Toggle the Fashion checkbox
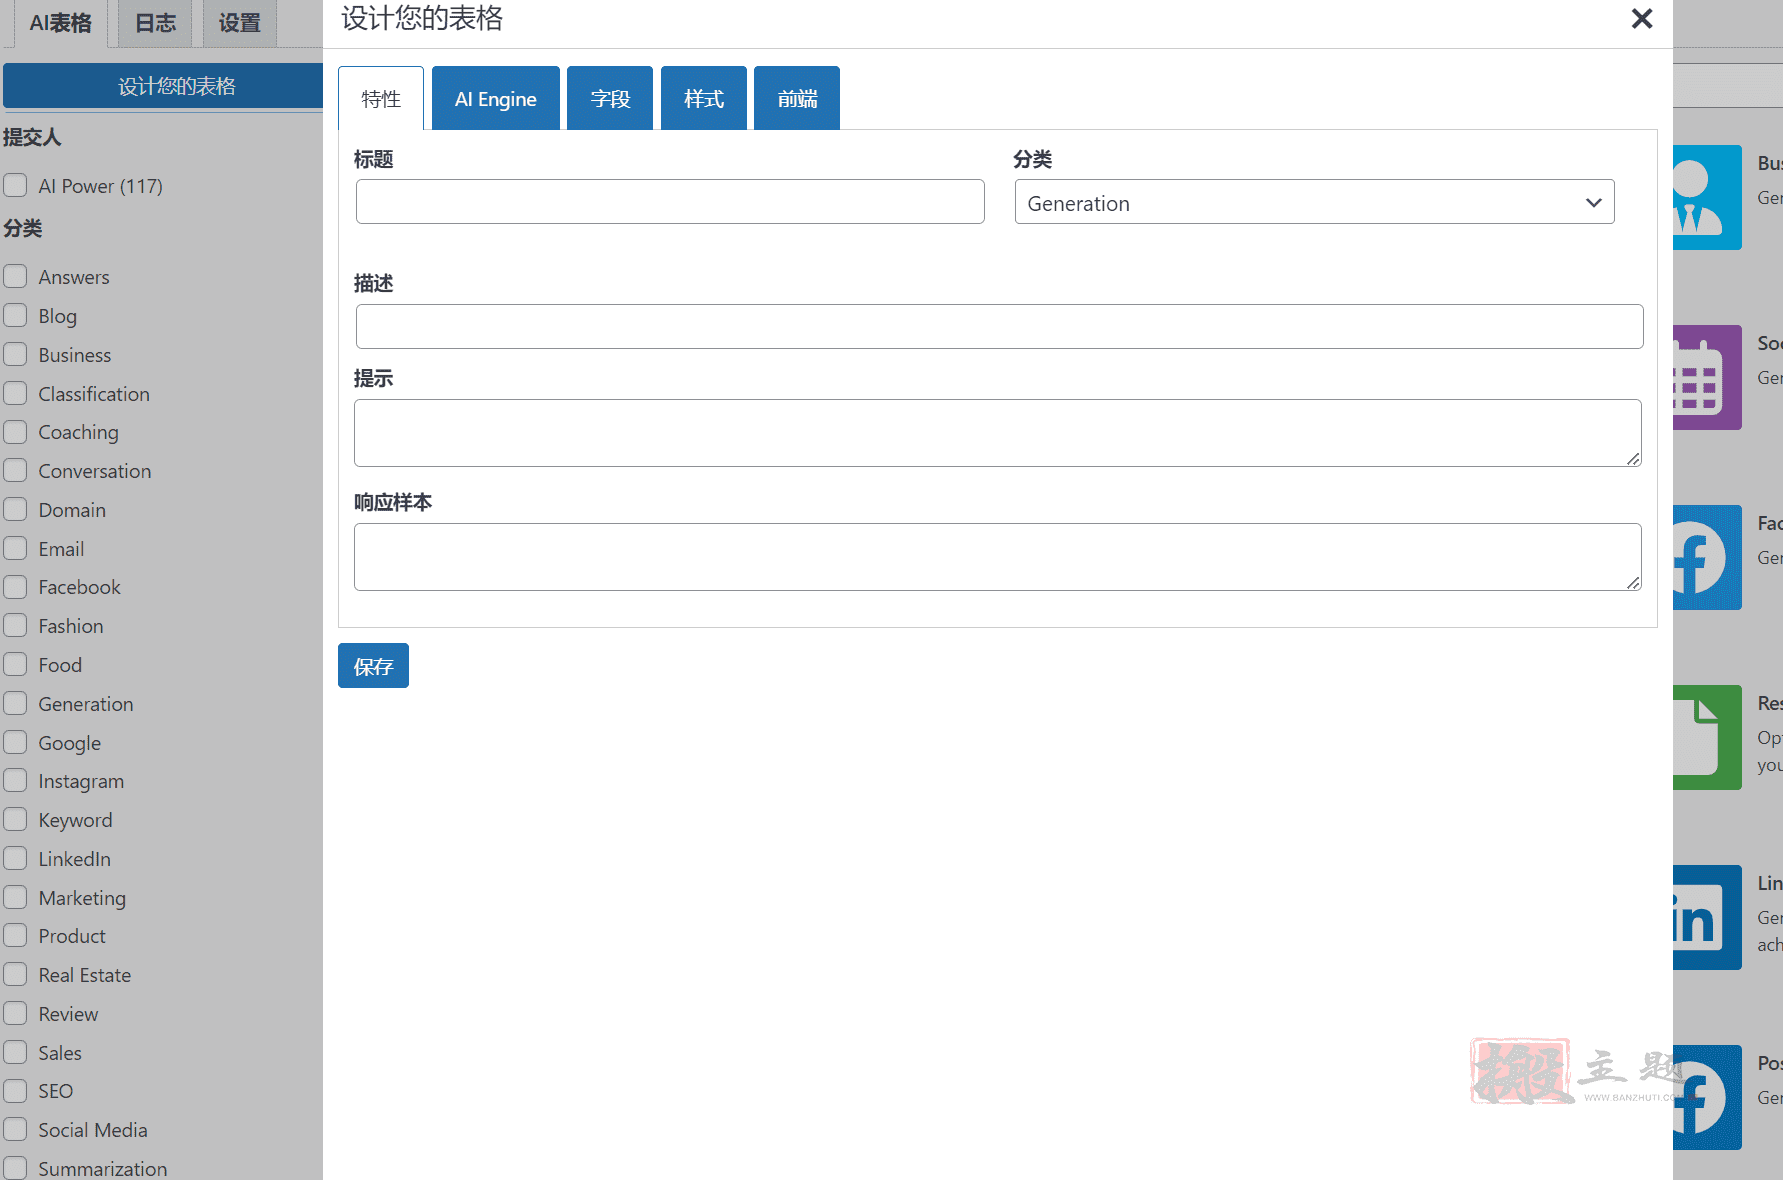Viewport: 1783px width, 1180px height. tap(15, 625)
